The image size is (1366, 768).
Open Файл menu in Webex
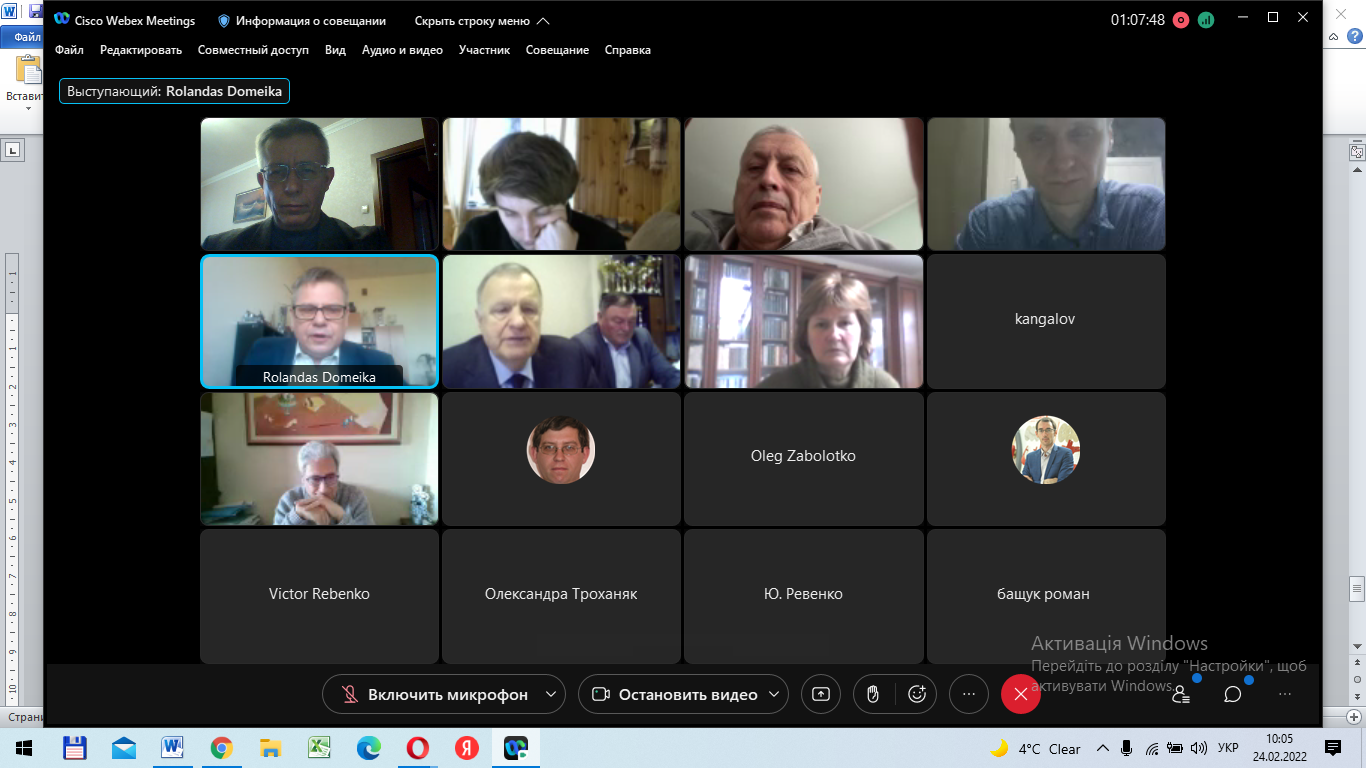[x=69, y=50]
